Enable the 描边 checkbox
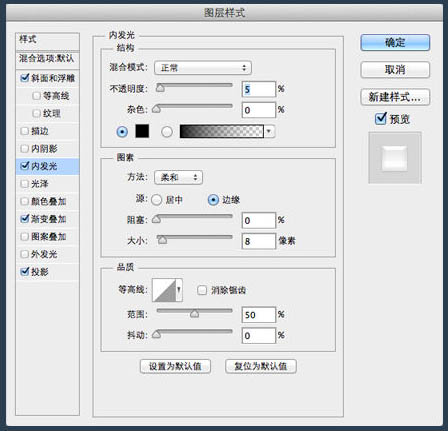The width and height of the screenshot is (448, 431). (24, 131)
